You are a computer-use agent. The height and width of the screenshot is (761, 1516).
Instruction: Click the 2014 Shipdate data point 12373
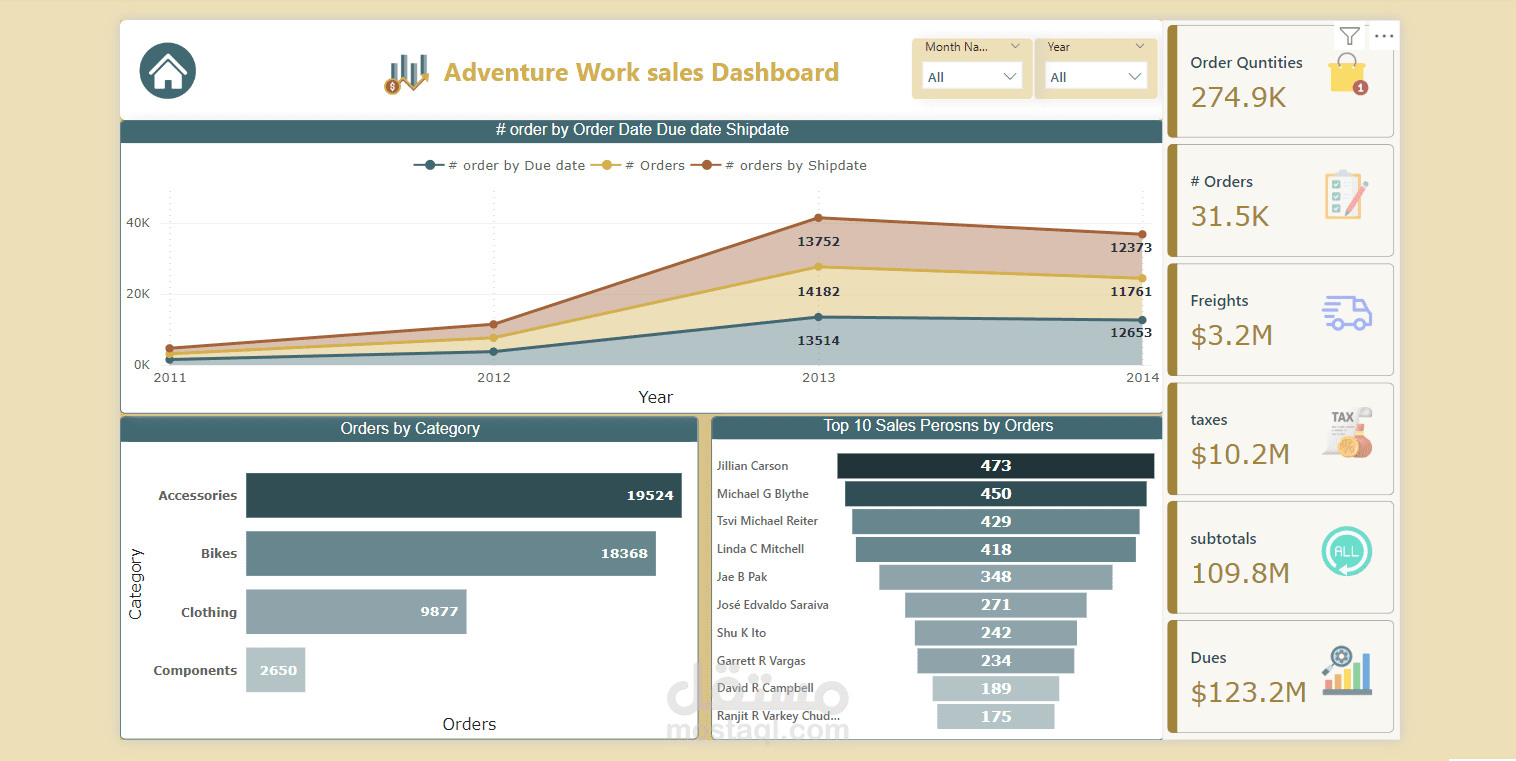(1142, 234)
